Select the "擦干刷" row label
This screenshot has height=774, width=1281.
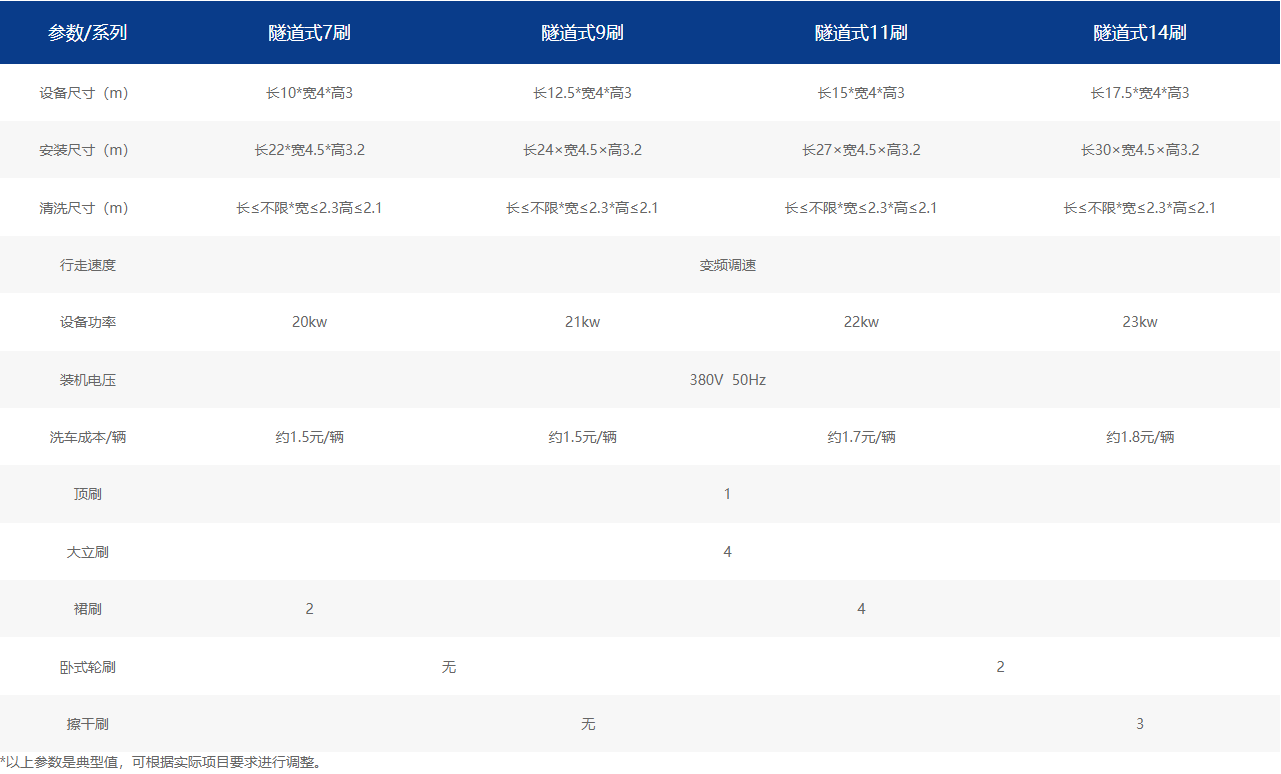[88, 724]
